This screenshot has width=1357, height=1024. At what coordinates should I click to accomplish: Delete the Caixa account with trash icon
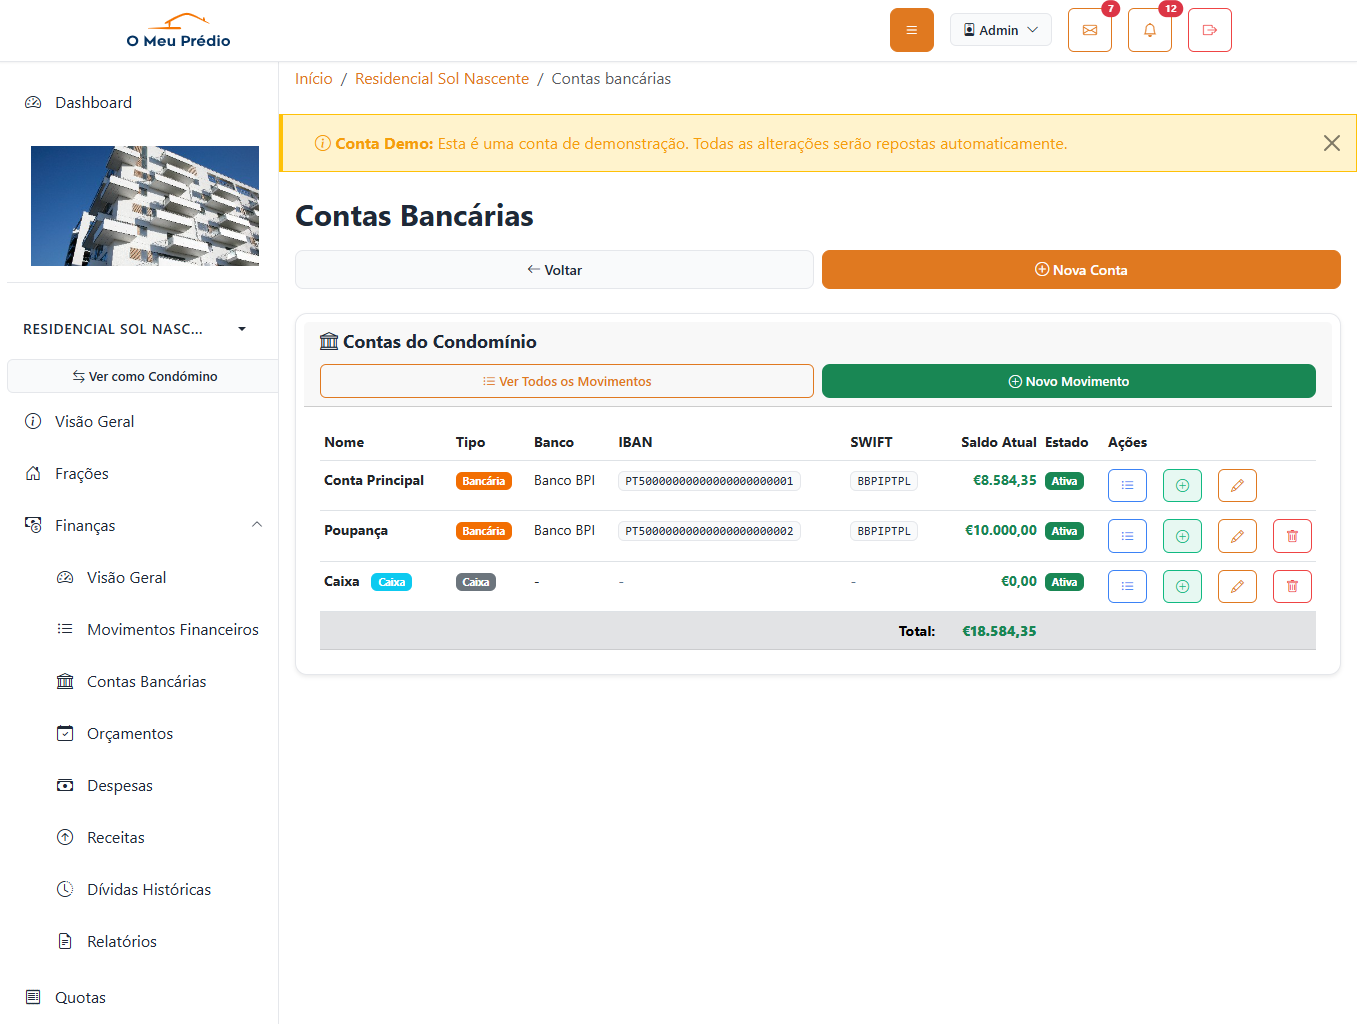[1292, 586]
